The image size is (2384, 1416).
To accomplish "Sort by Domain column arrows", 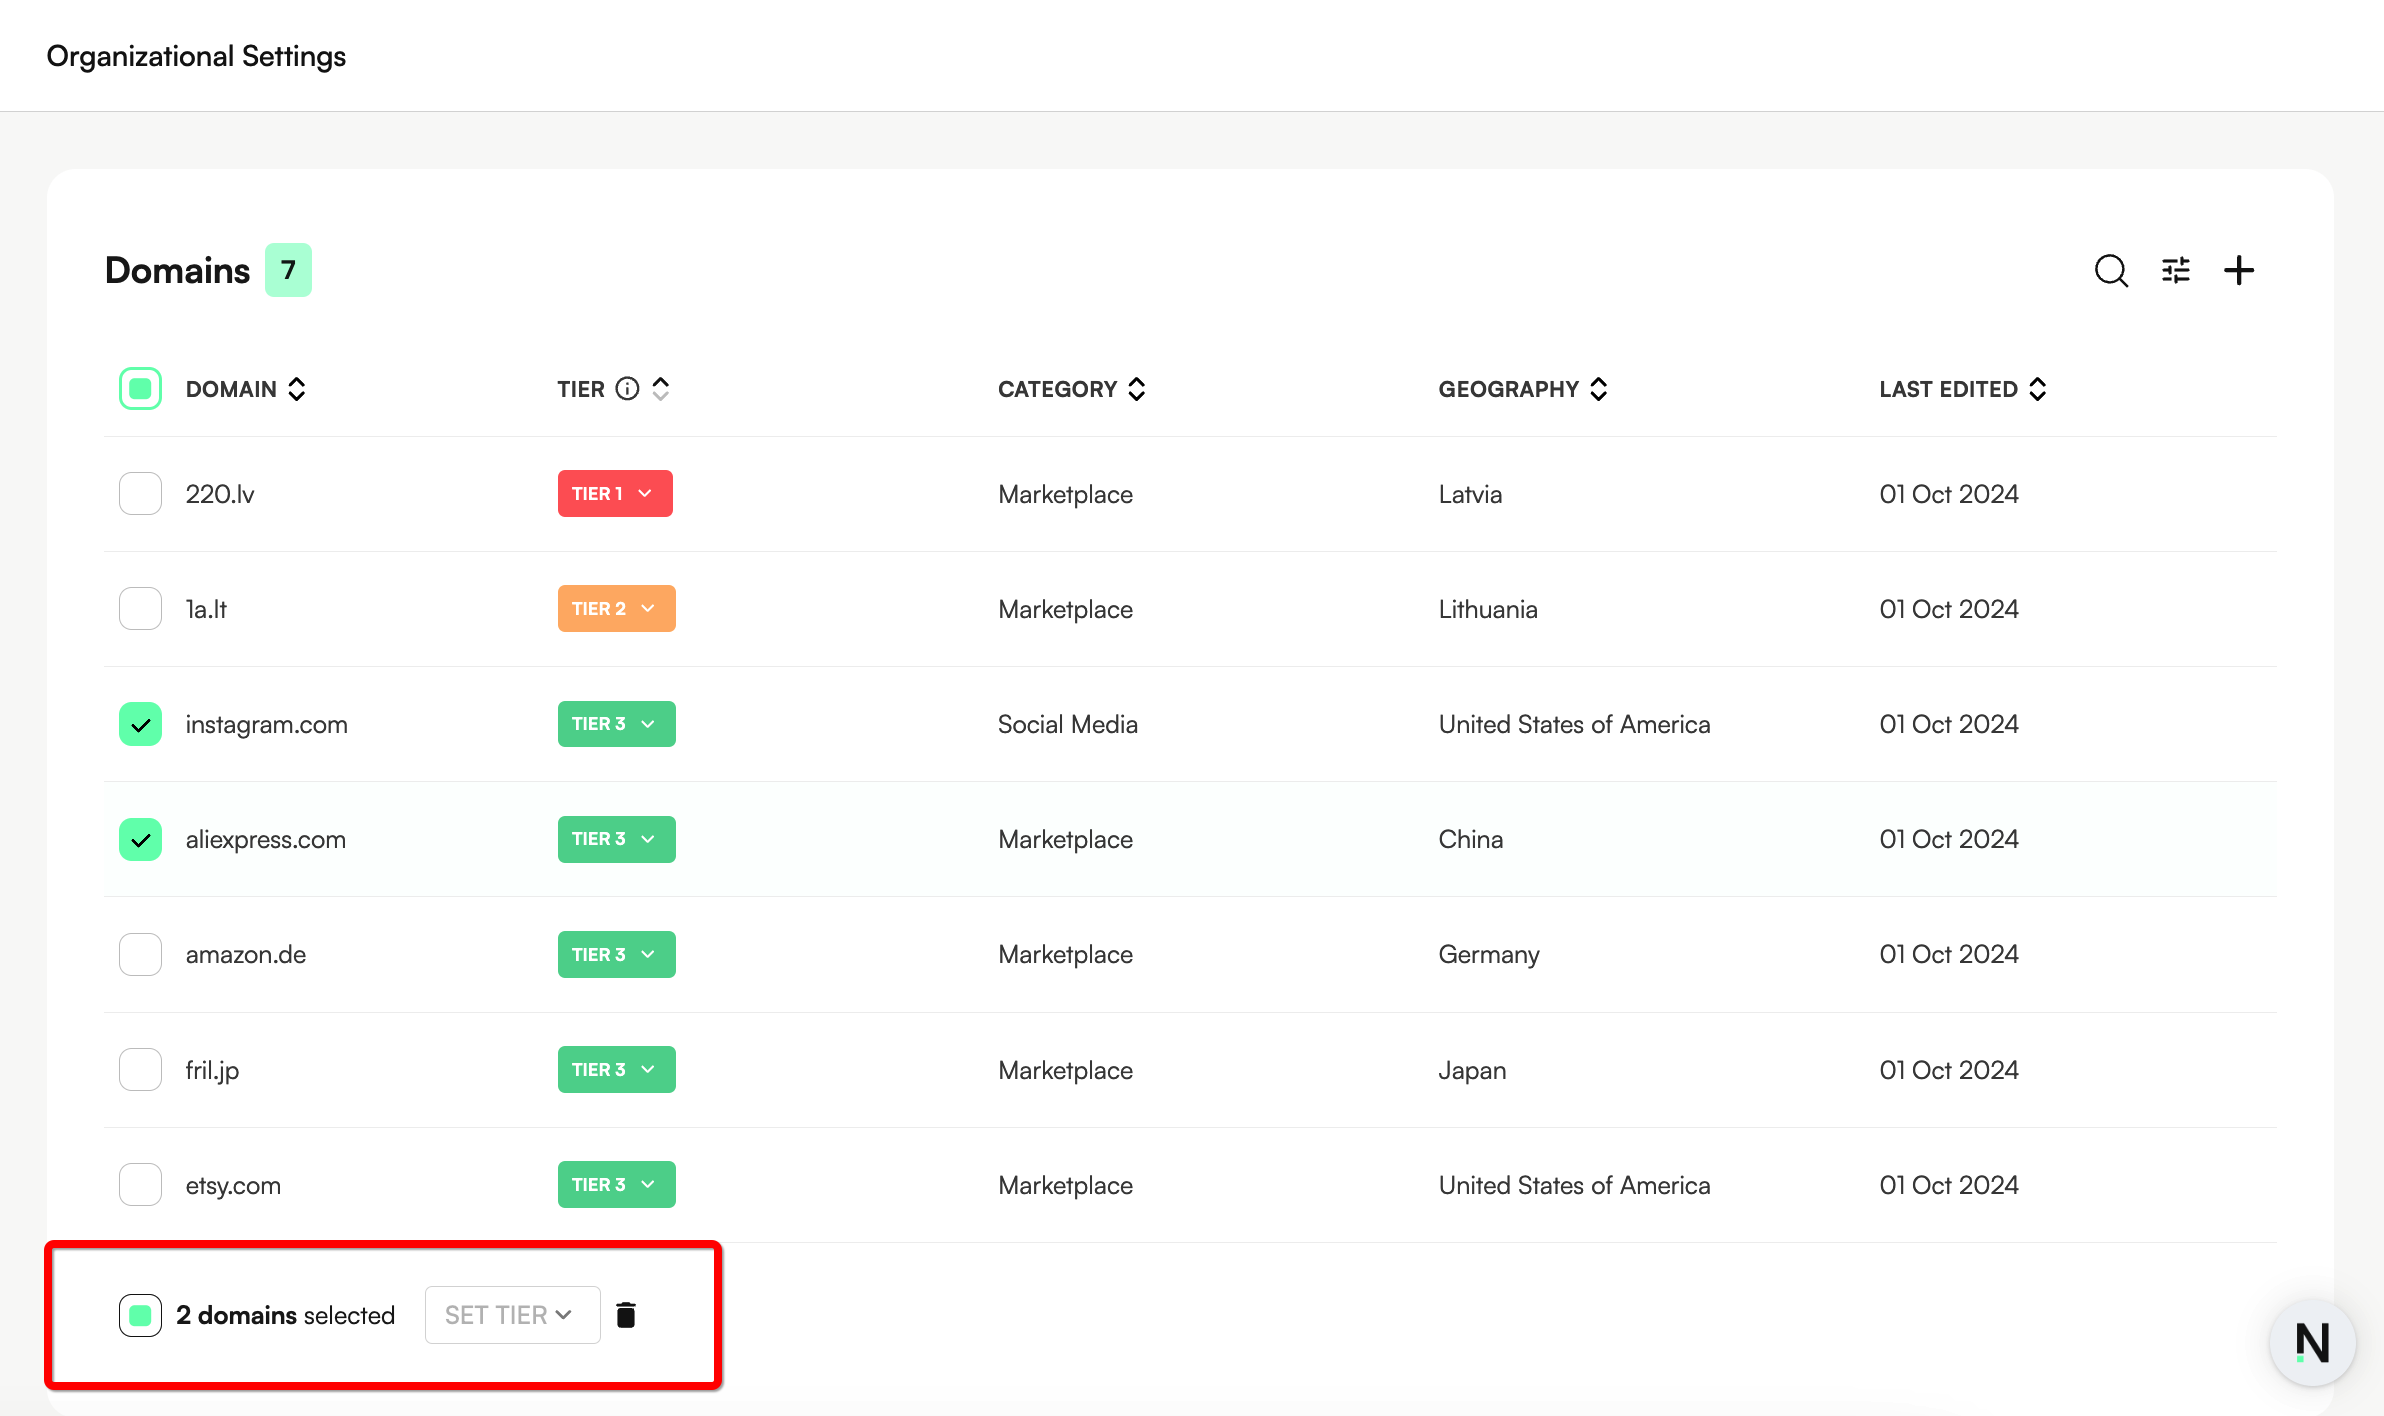I will click(x=297, y=389).
